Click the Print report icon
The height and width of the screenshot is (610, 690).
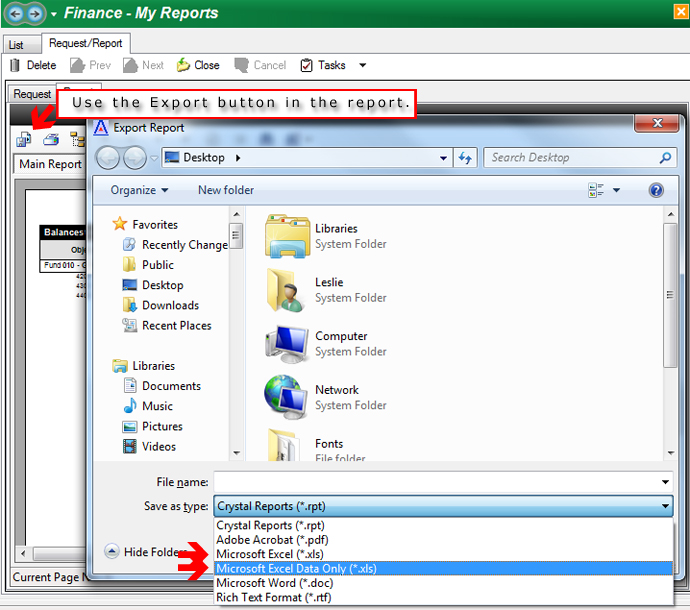(x=51, y=140)
